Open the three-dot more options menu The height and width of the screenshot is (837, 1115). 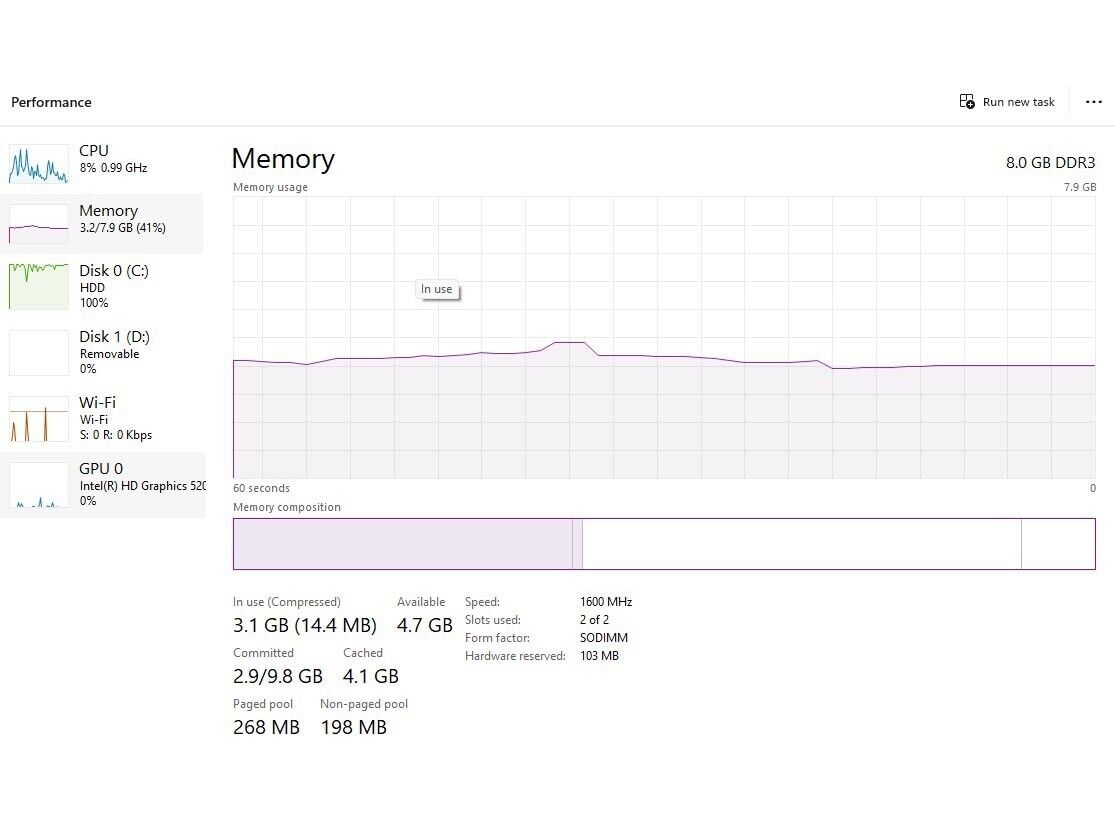tap(1093, 102)
